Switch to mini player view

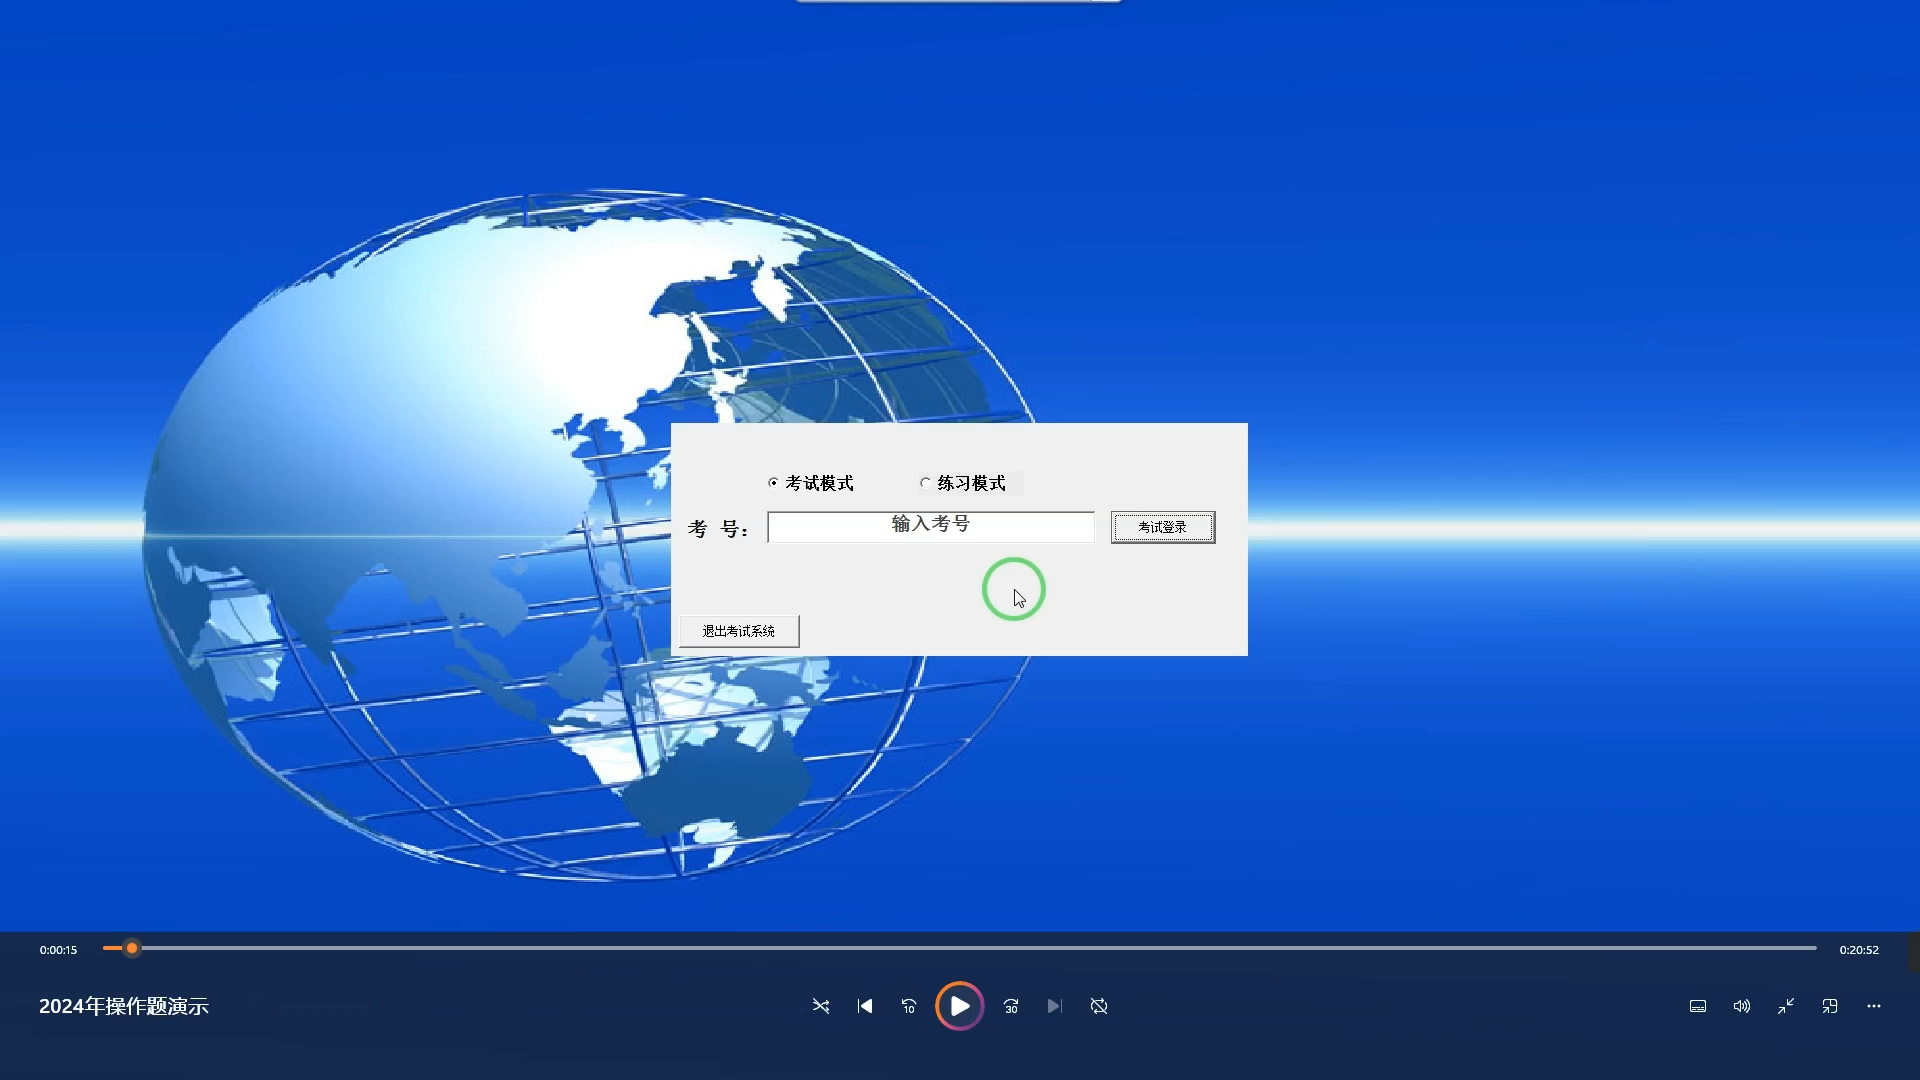[1830, 1006]
